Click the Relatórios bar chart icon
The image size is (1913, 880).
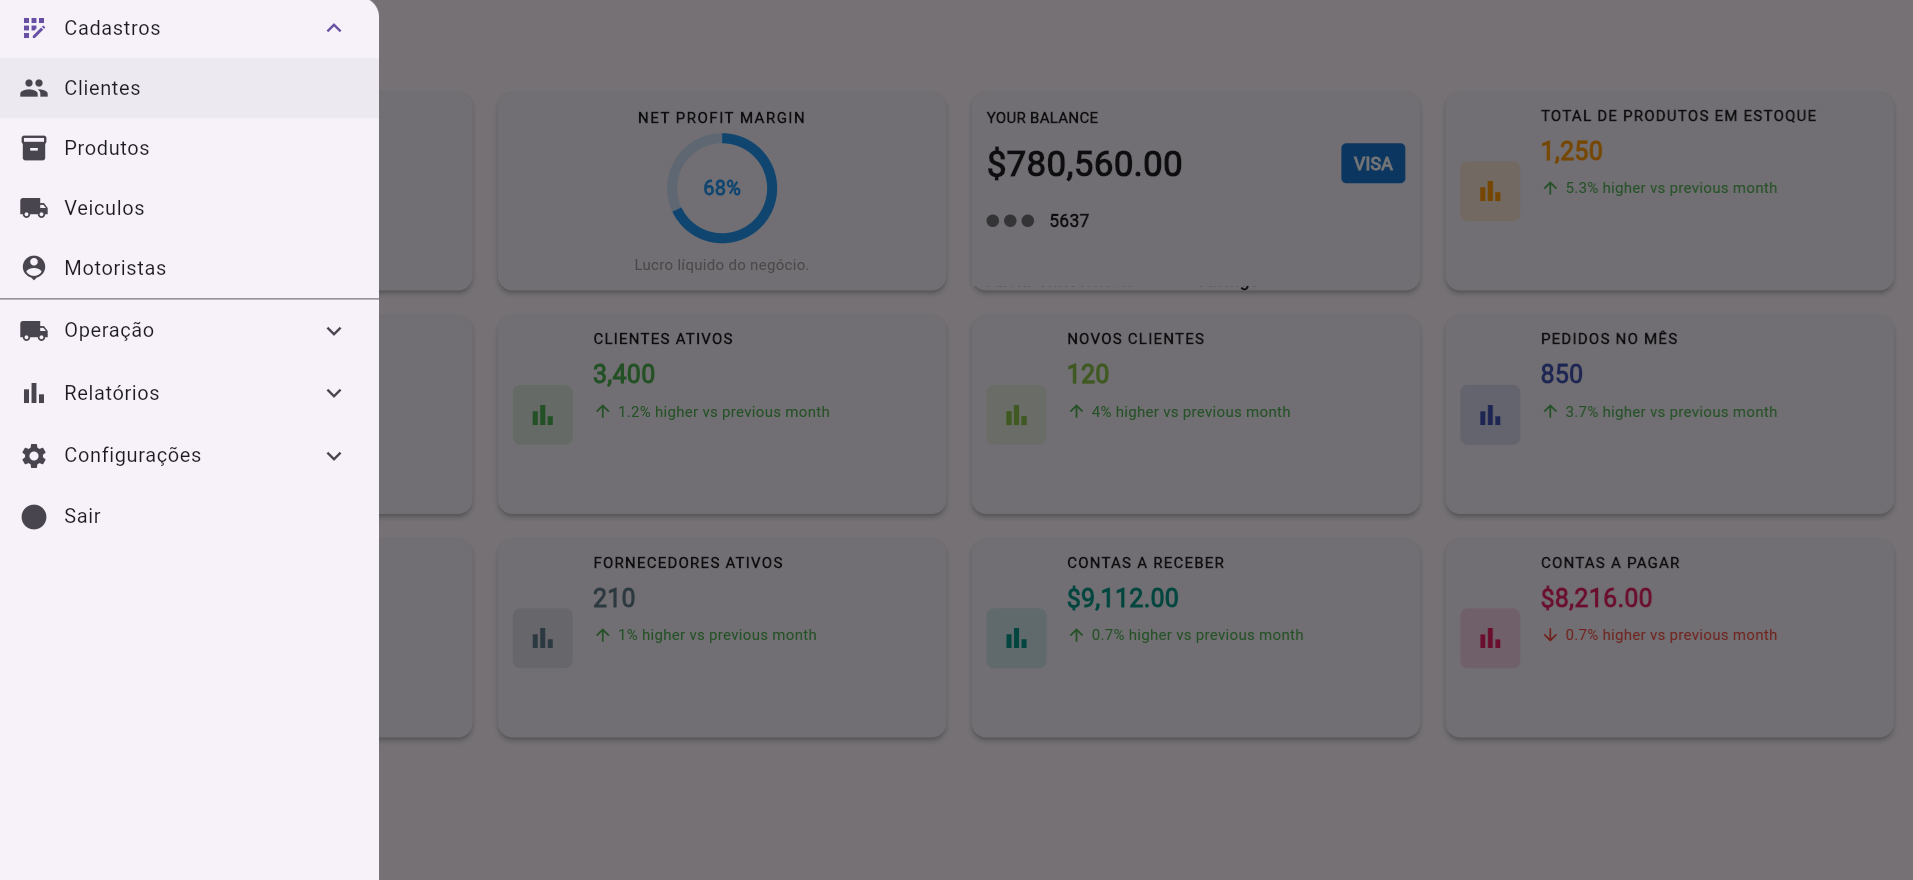coord(34,393)
